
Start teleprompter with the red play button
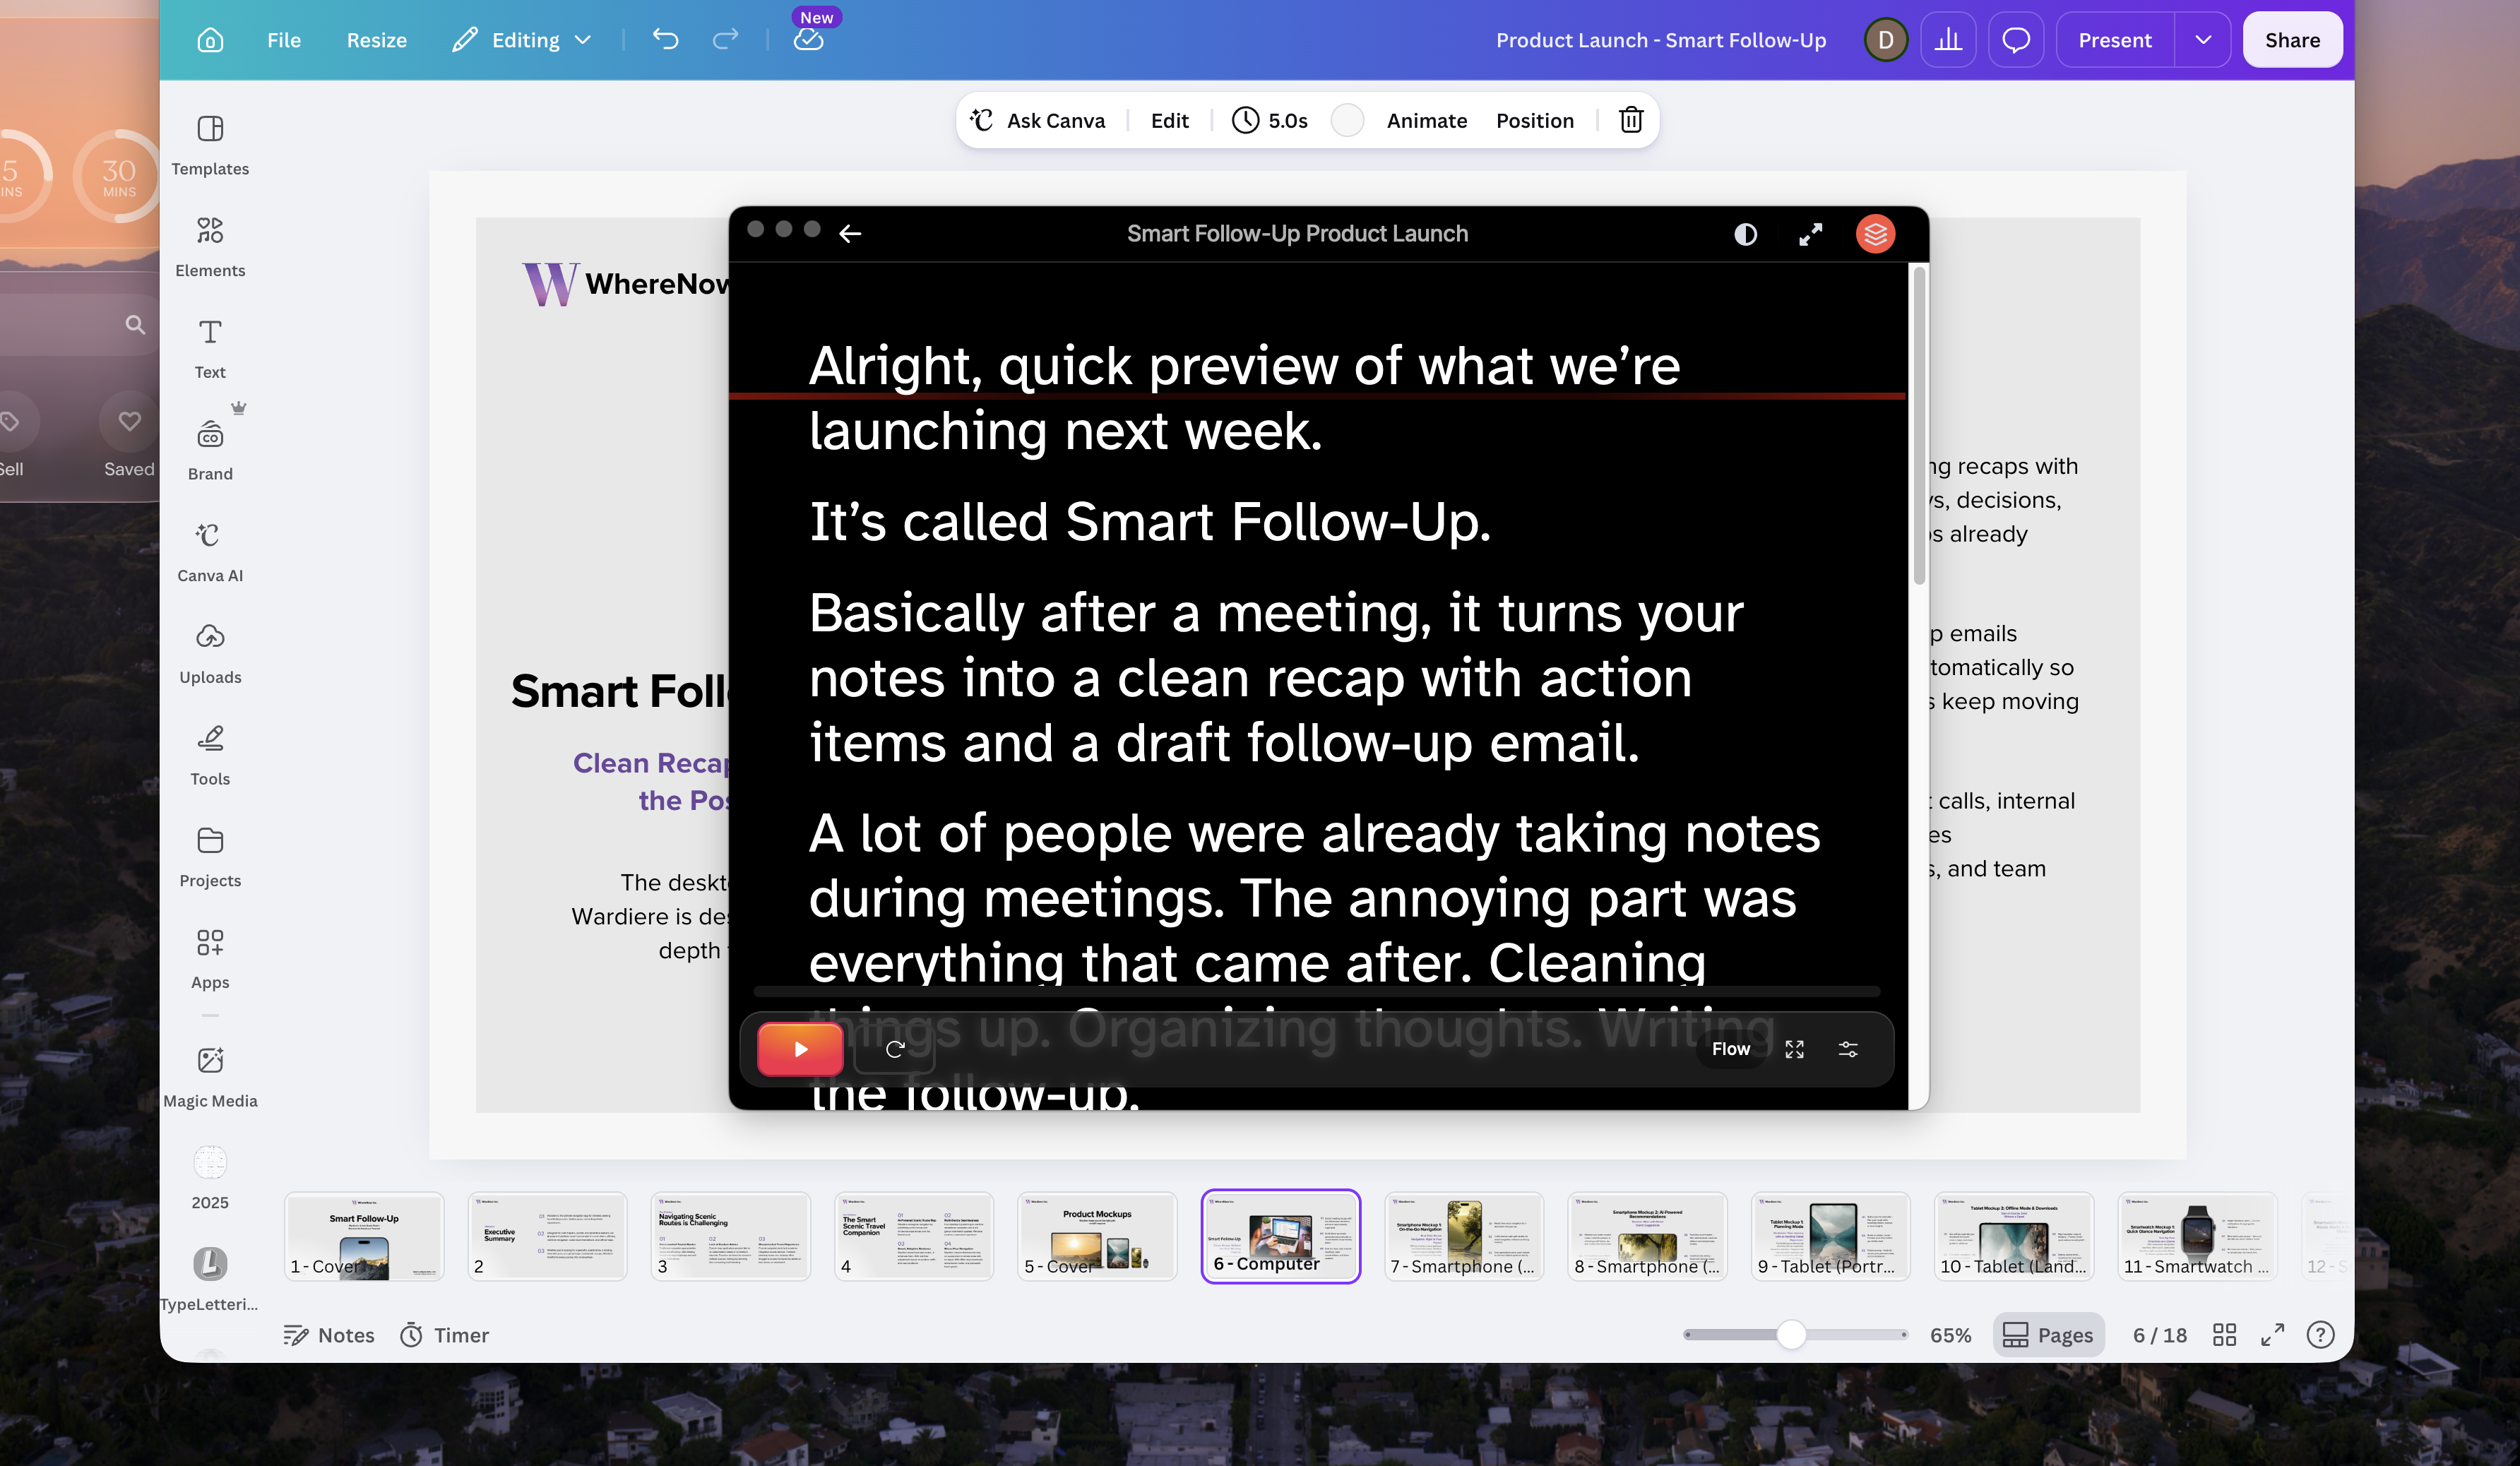coord(800,1049)
